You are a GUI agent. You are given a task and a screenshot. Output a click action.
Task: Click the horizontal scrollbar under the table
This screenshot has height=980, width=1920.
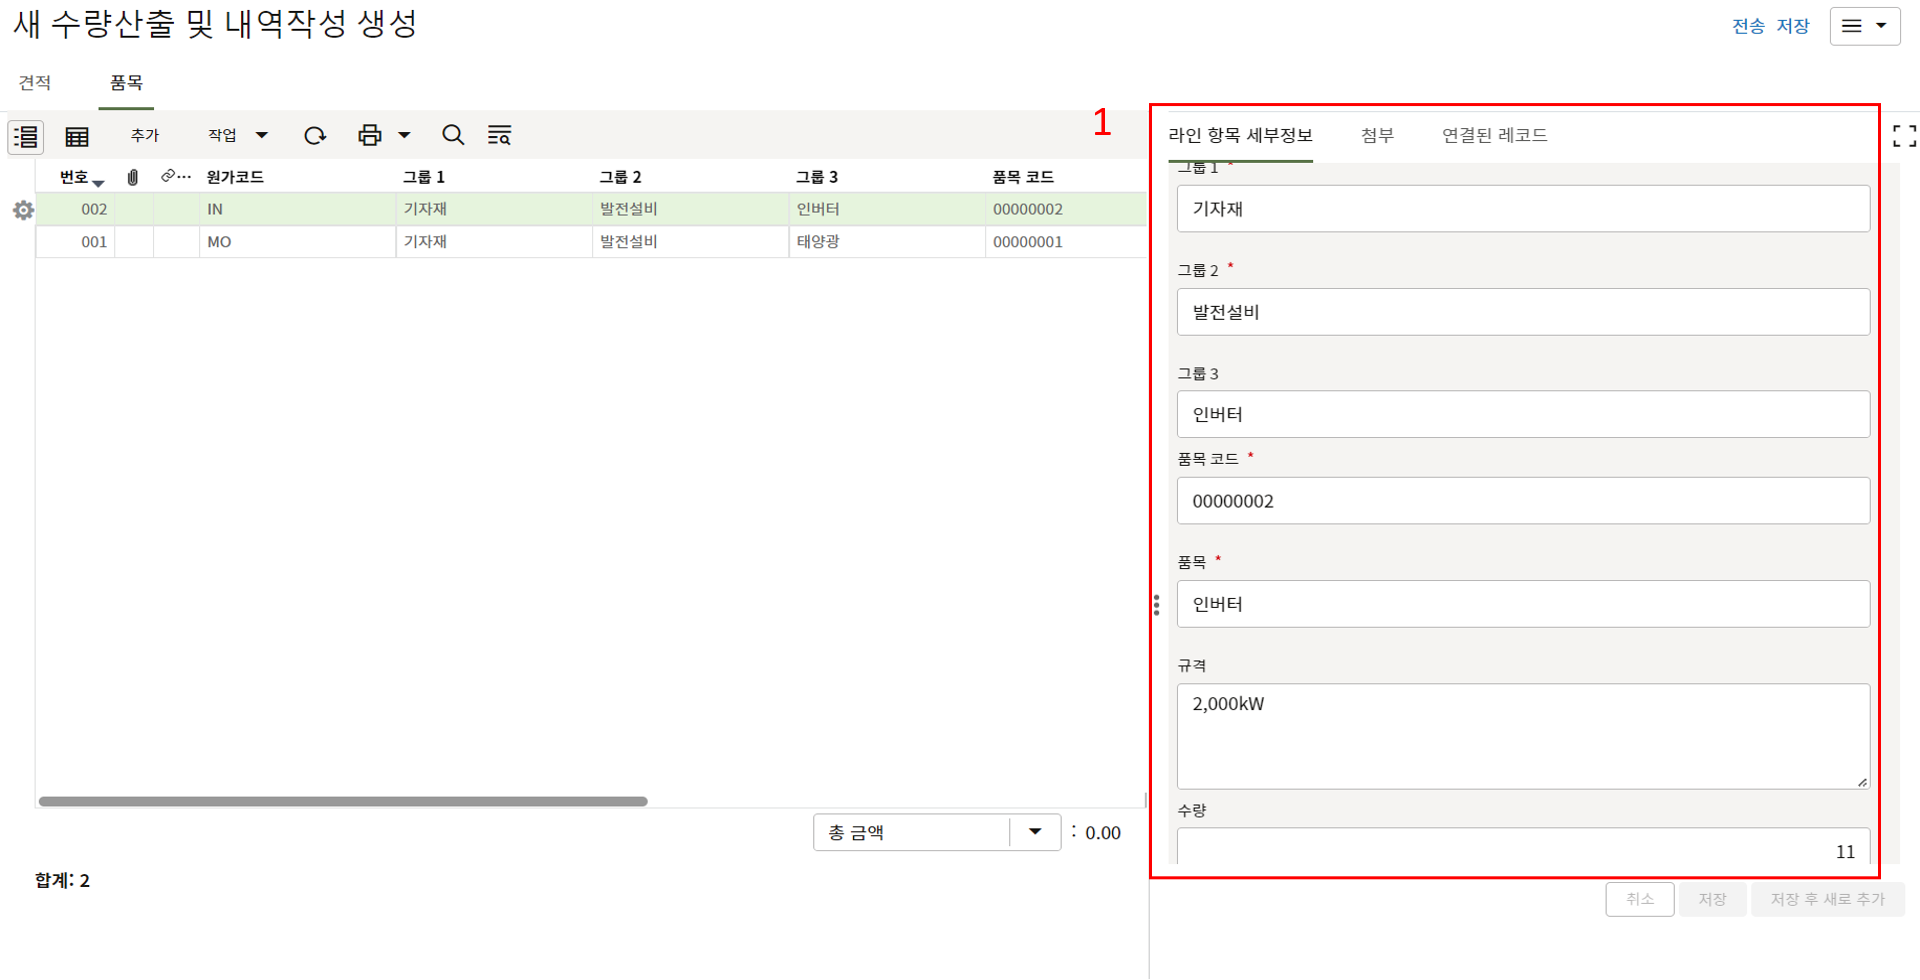[x=343, y=801]
